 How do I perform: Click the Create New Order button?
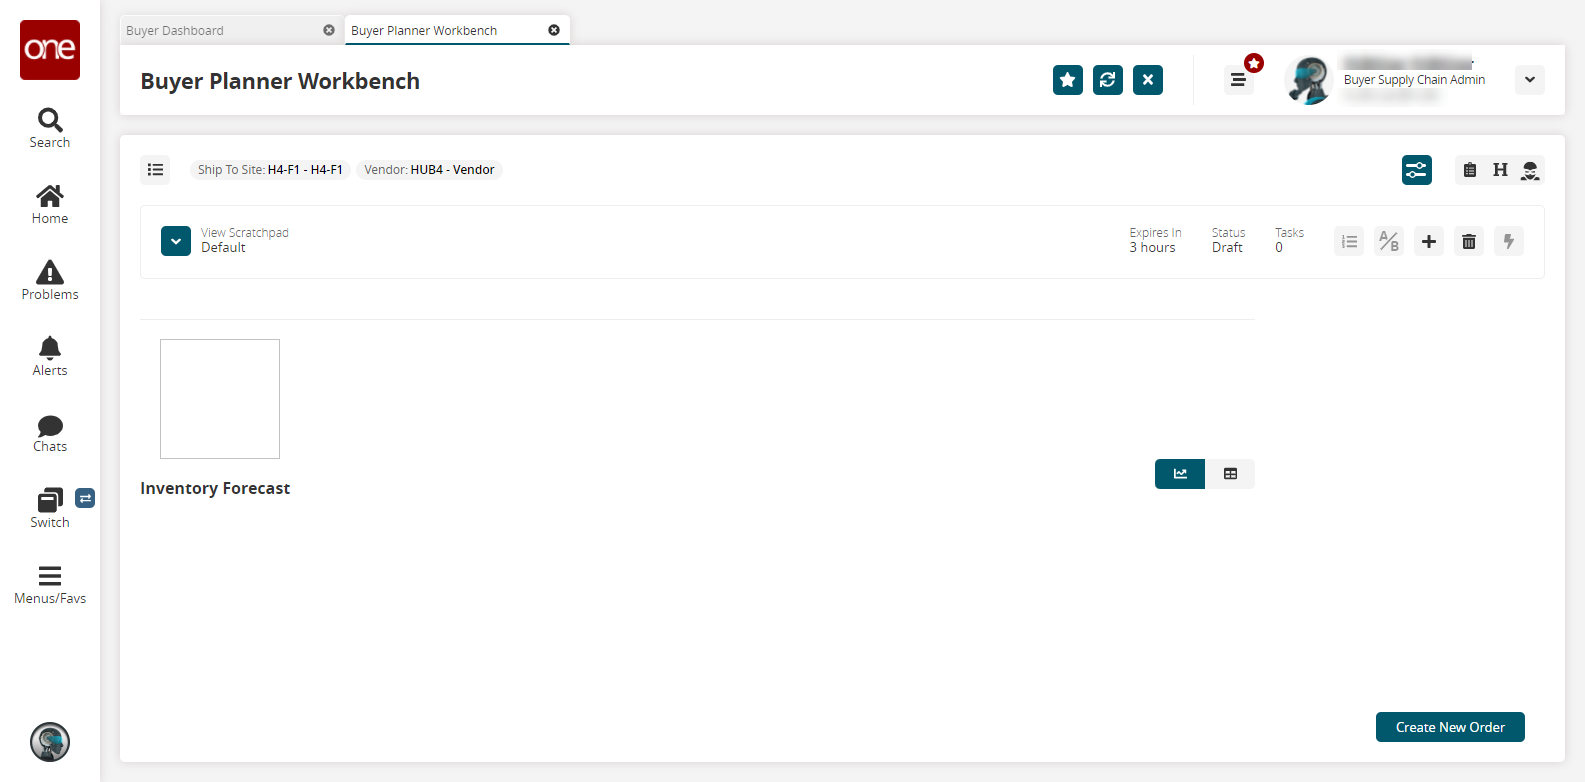click(1450, 727)
